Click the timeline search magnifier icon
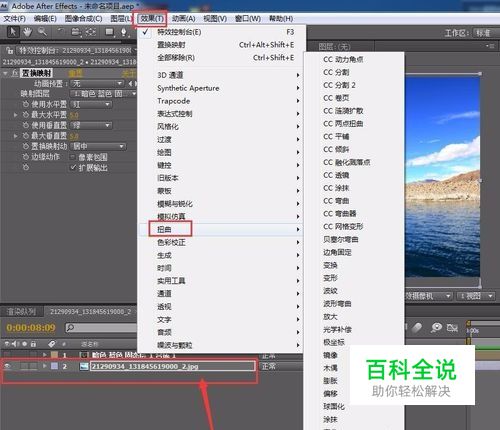This screenshot has width=500, height=430. click(70, 328)
